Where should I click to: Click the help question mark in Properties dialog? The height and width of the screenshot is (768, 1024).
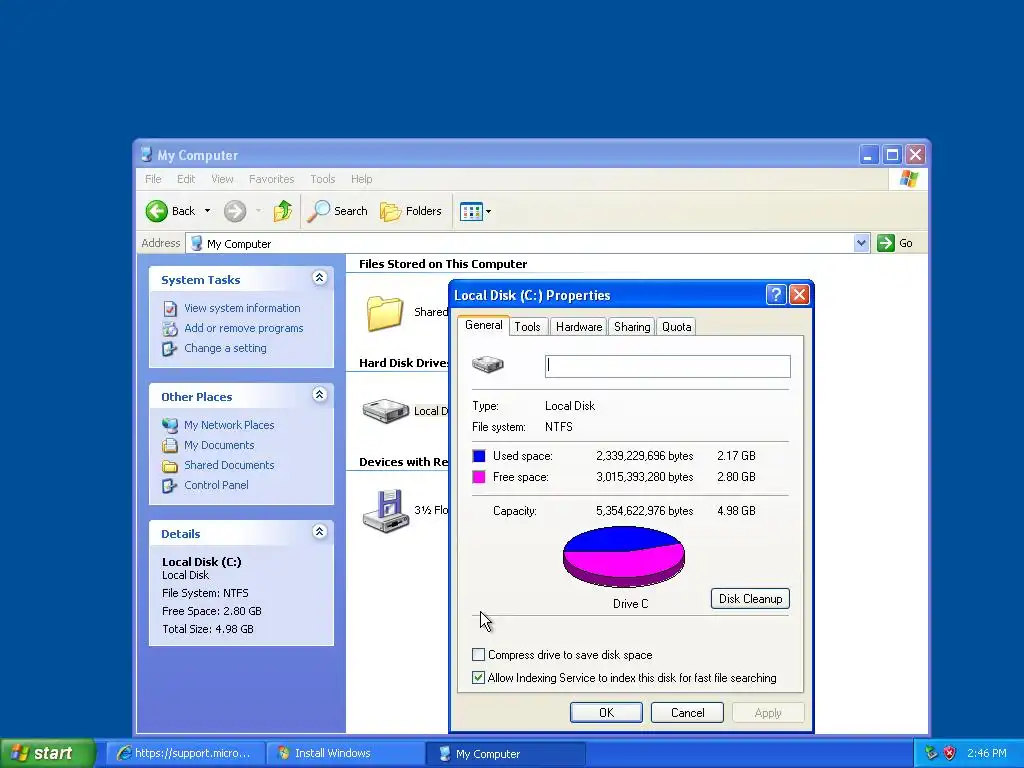tap(775, 295)
